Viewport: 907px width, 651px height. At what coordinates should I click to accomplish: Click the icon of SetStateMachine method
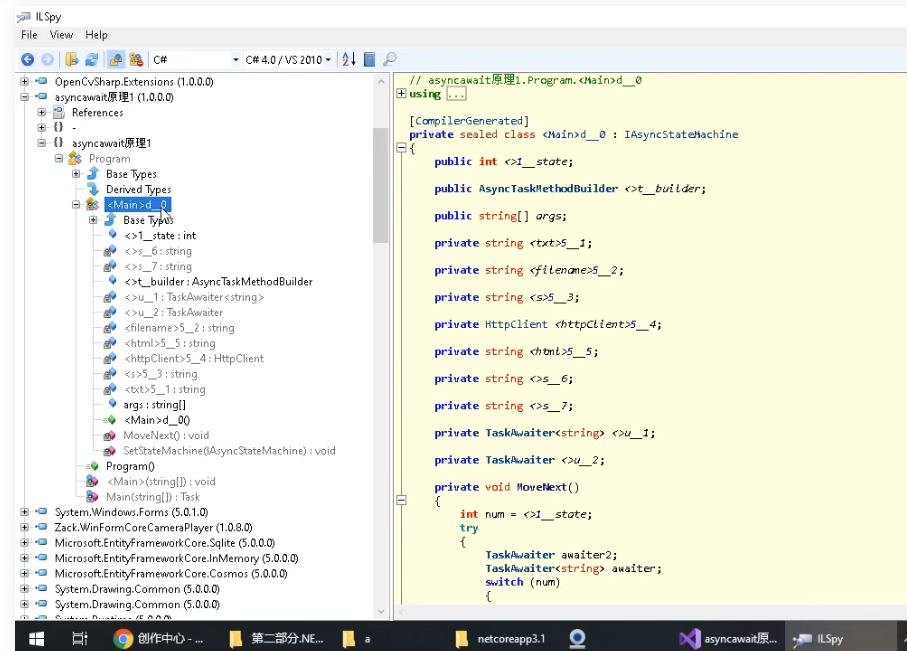pyautogui.click(x=109, y=451)
